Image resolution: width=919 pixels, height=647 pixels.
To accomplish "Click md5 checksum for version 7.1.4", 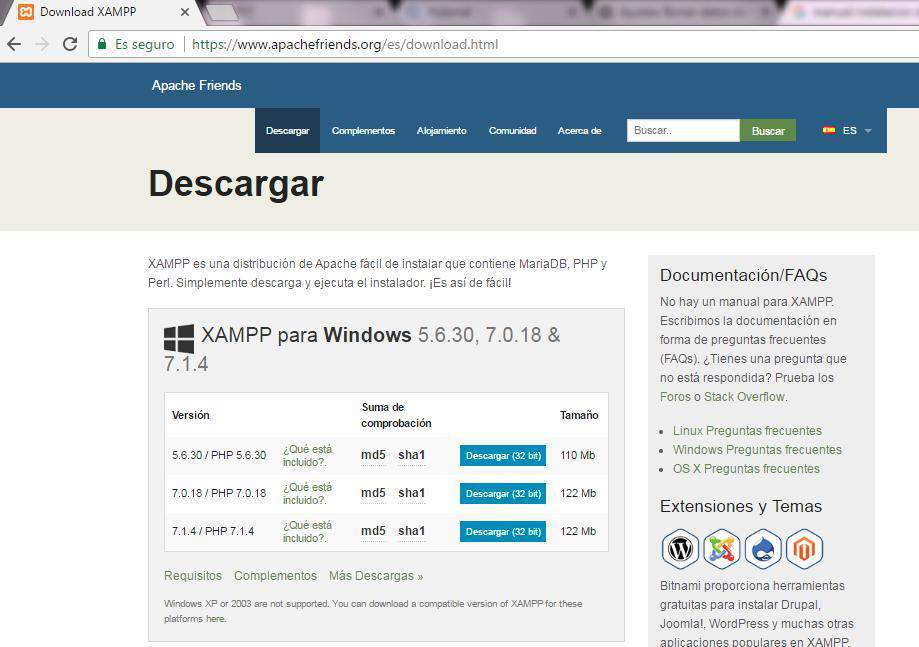I will pyautogui.click(x=373, y=532).
